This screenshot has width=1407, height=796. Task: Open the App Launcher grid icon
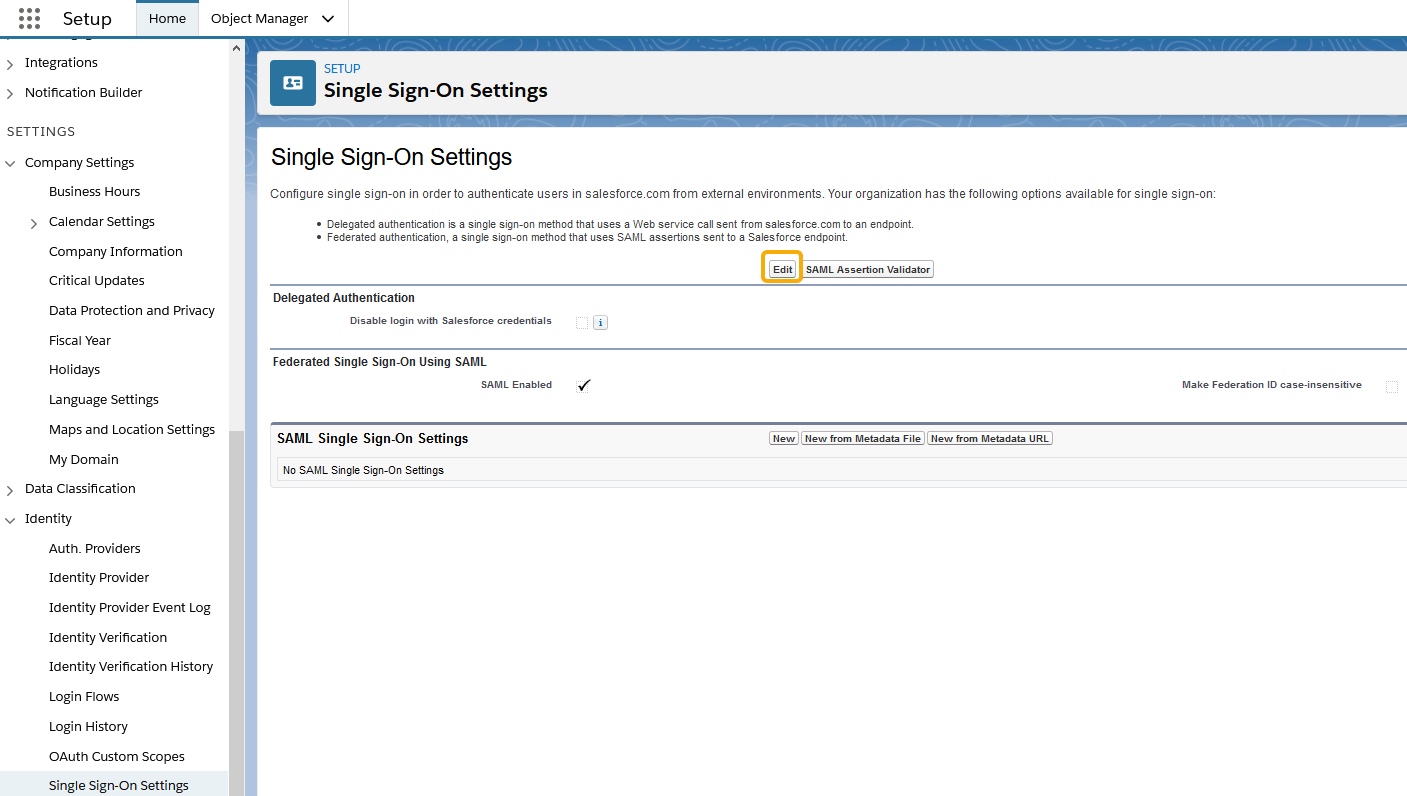coord(30,18)
